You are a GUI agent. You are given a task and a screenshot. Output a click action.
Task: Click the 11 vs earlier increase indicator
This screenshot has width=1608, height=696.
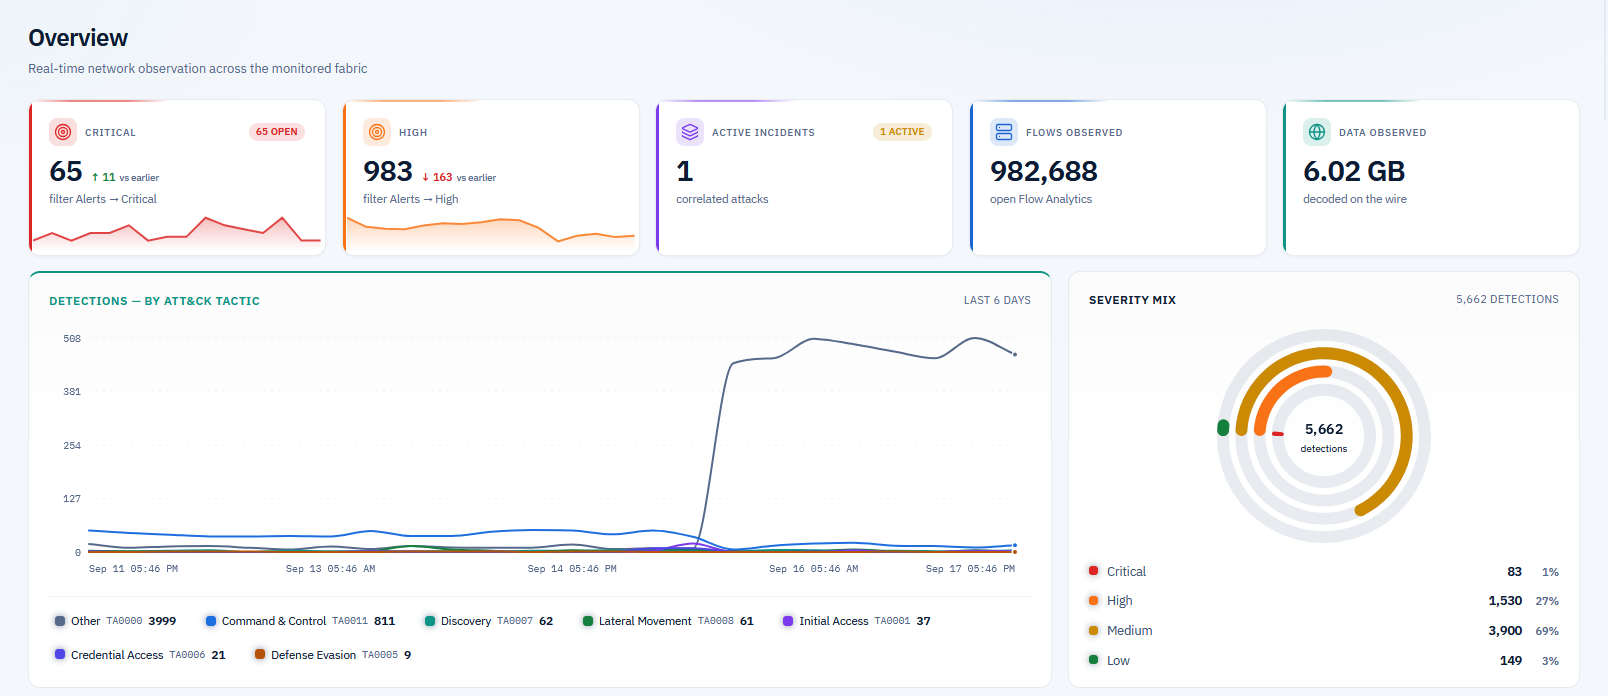(x=125, y=177)
